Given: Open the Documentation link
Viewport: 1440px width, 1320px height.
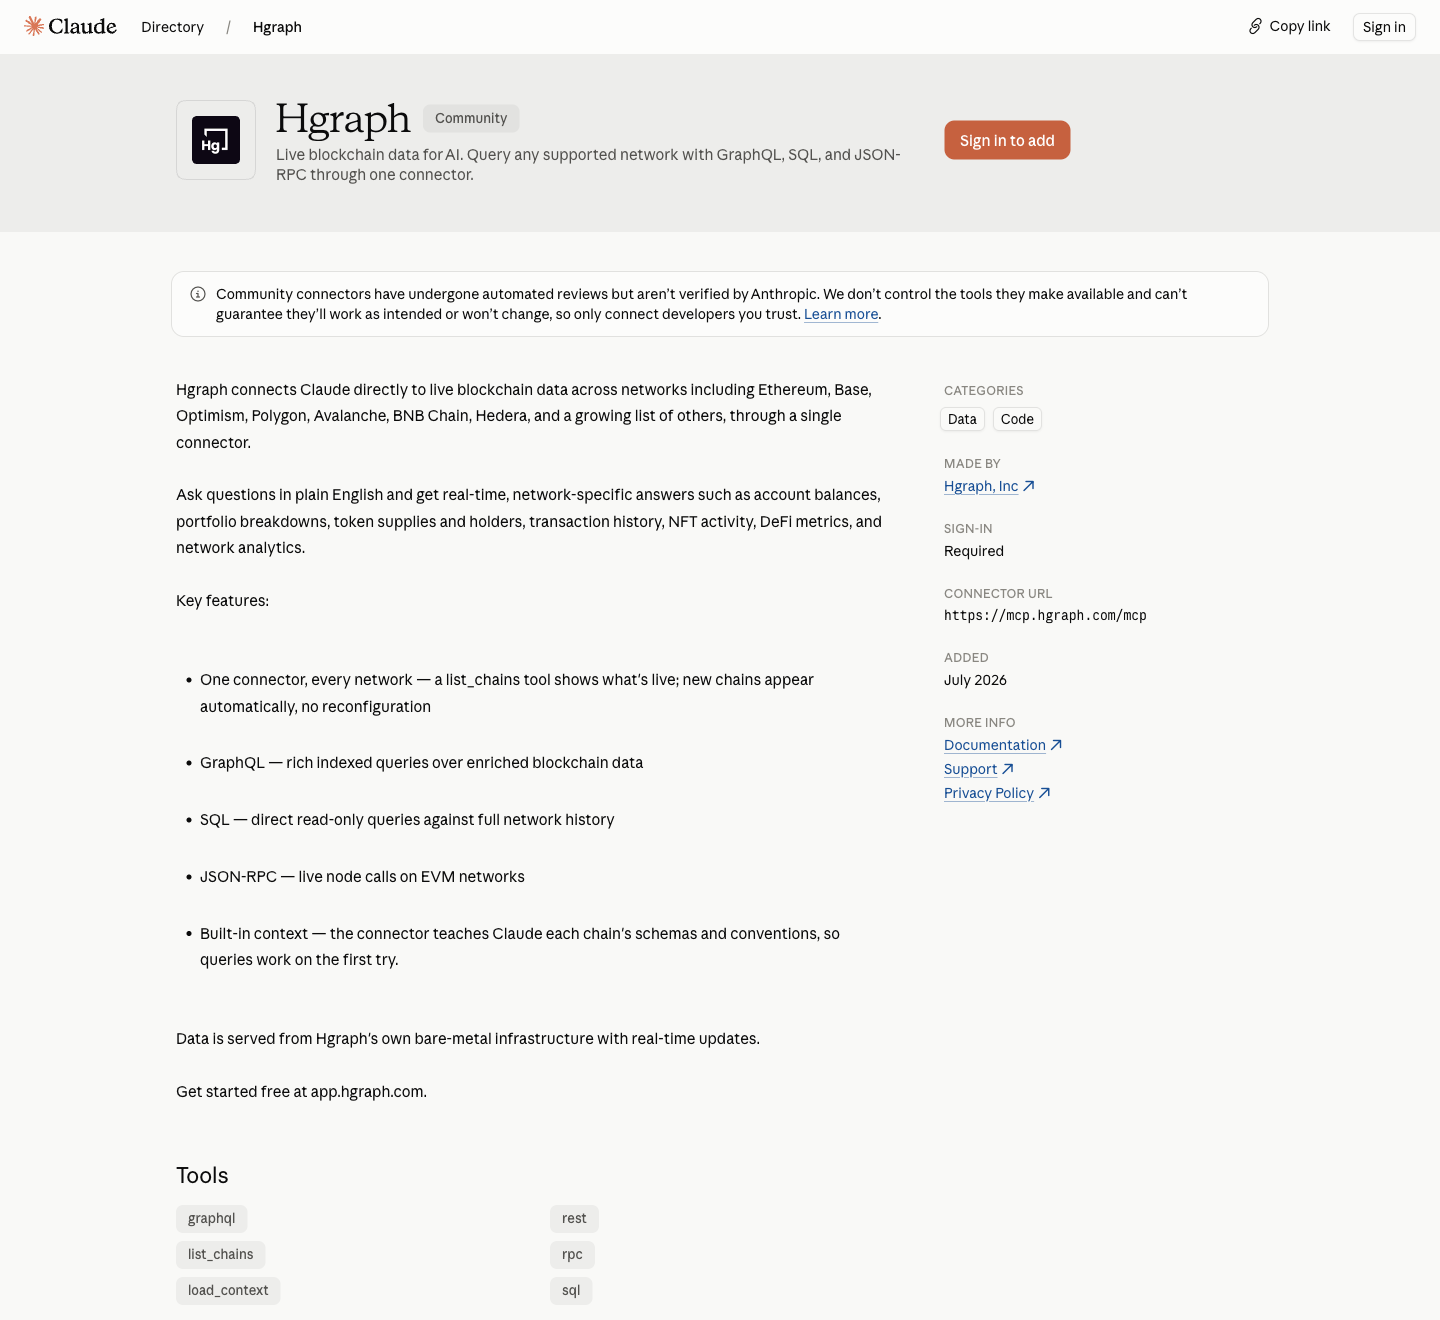Looking at the screenshot, I should coord(995,745).
